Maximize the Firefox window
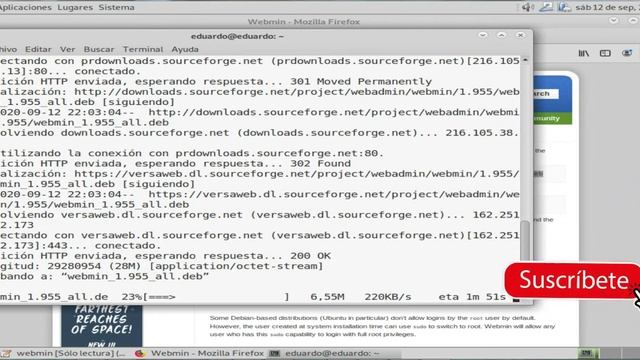 (x=633, y=20)
